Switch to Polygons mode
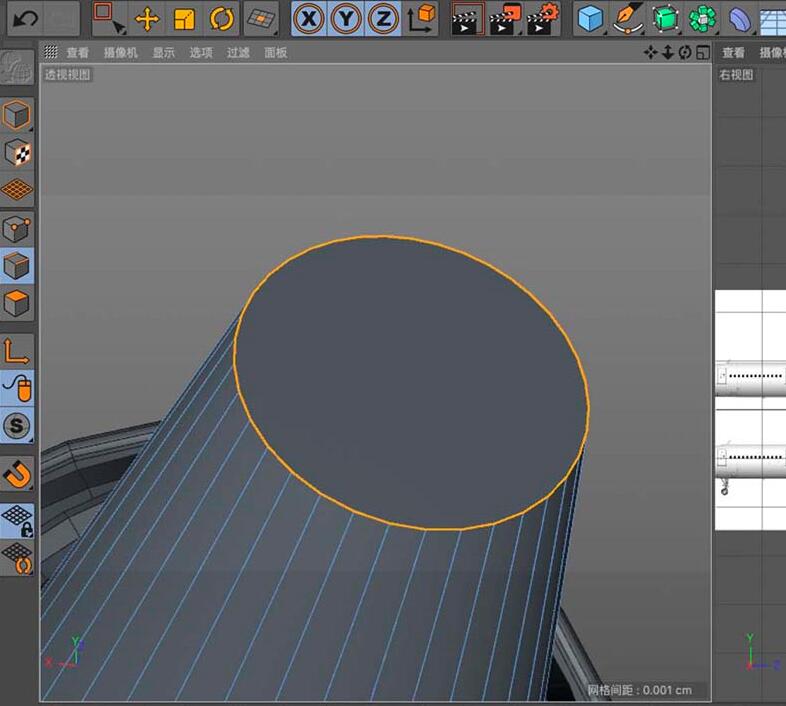 [17, 303]
